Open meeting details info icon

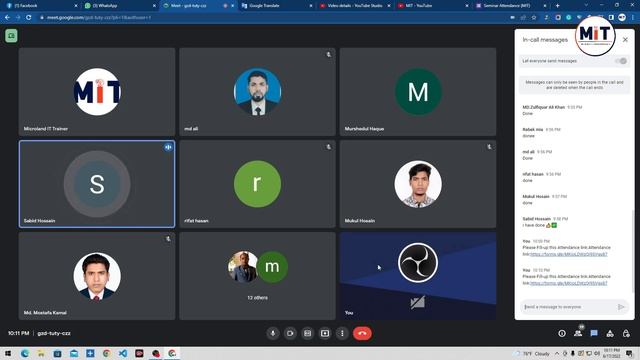coord(562,333)
